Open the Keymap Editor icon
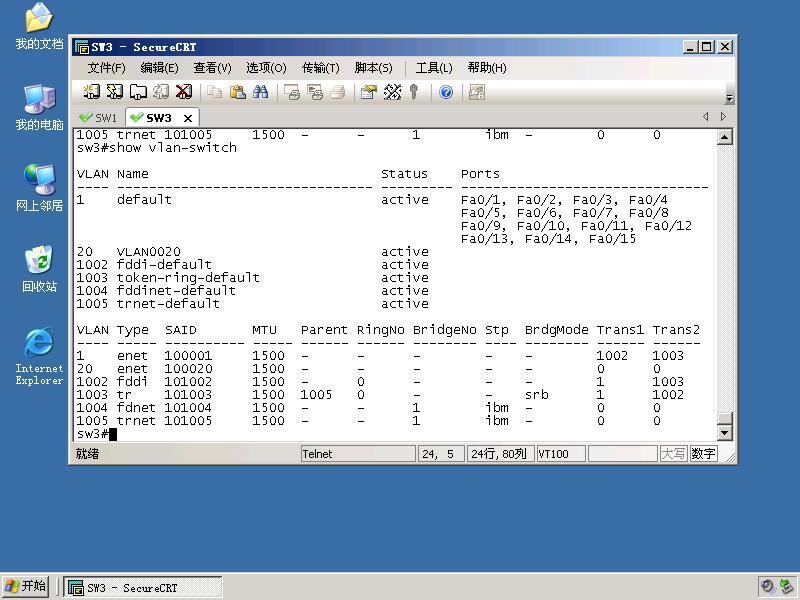Screen dimensions: 800x600 [392, 92]
